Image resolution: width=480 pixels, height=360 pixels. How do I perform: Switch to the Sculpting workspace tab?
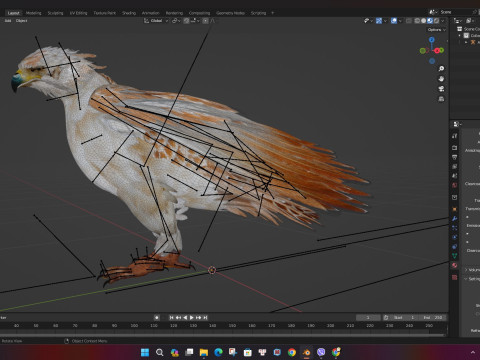pyautogui.click(x=55, y=13)
